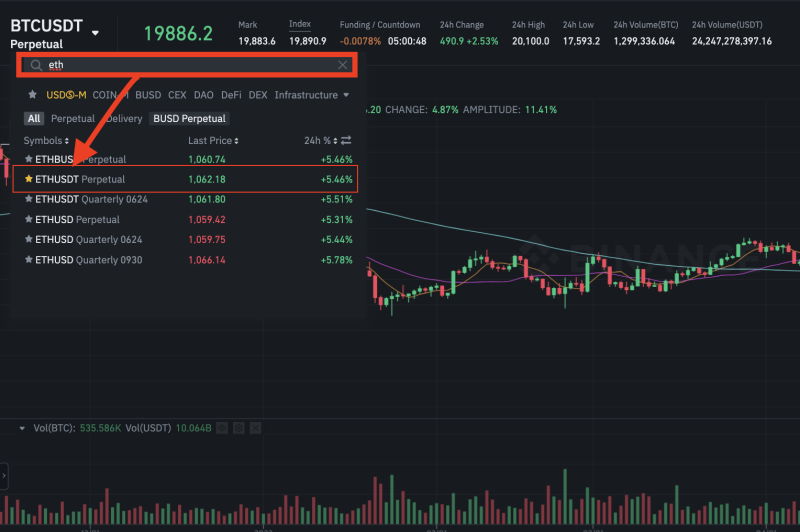Toggle volume indicator visibility eye icon
Screen dimensions: 800x532
(x=222, y=428)
